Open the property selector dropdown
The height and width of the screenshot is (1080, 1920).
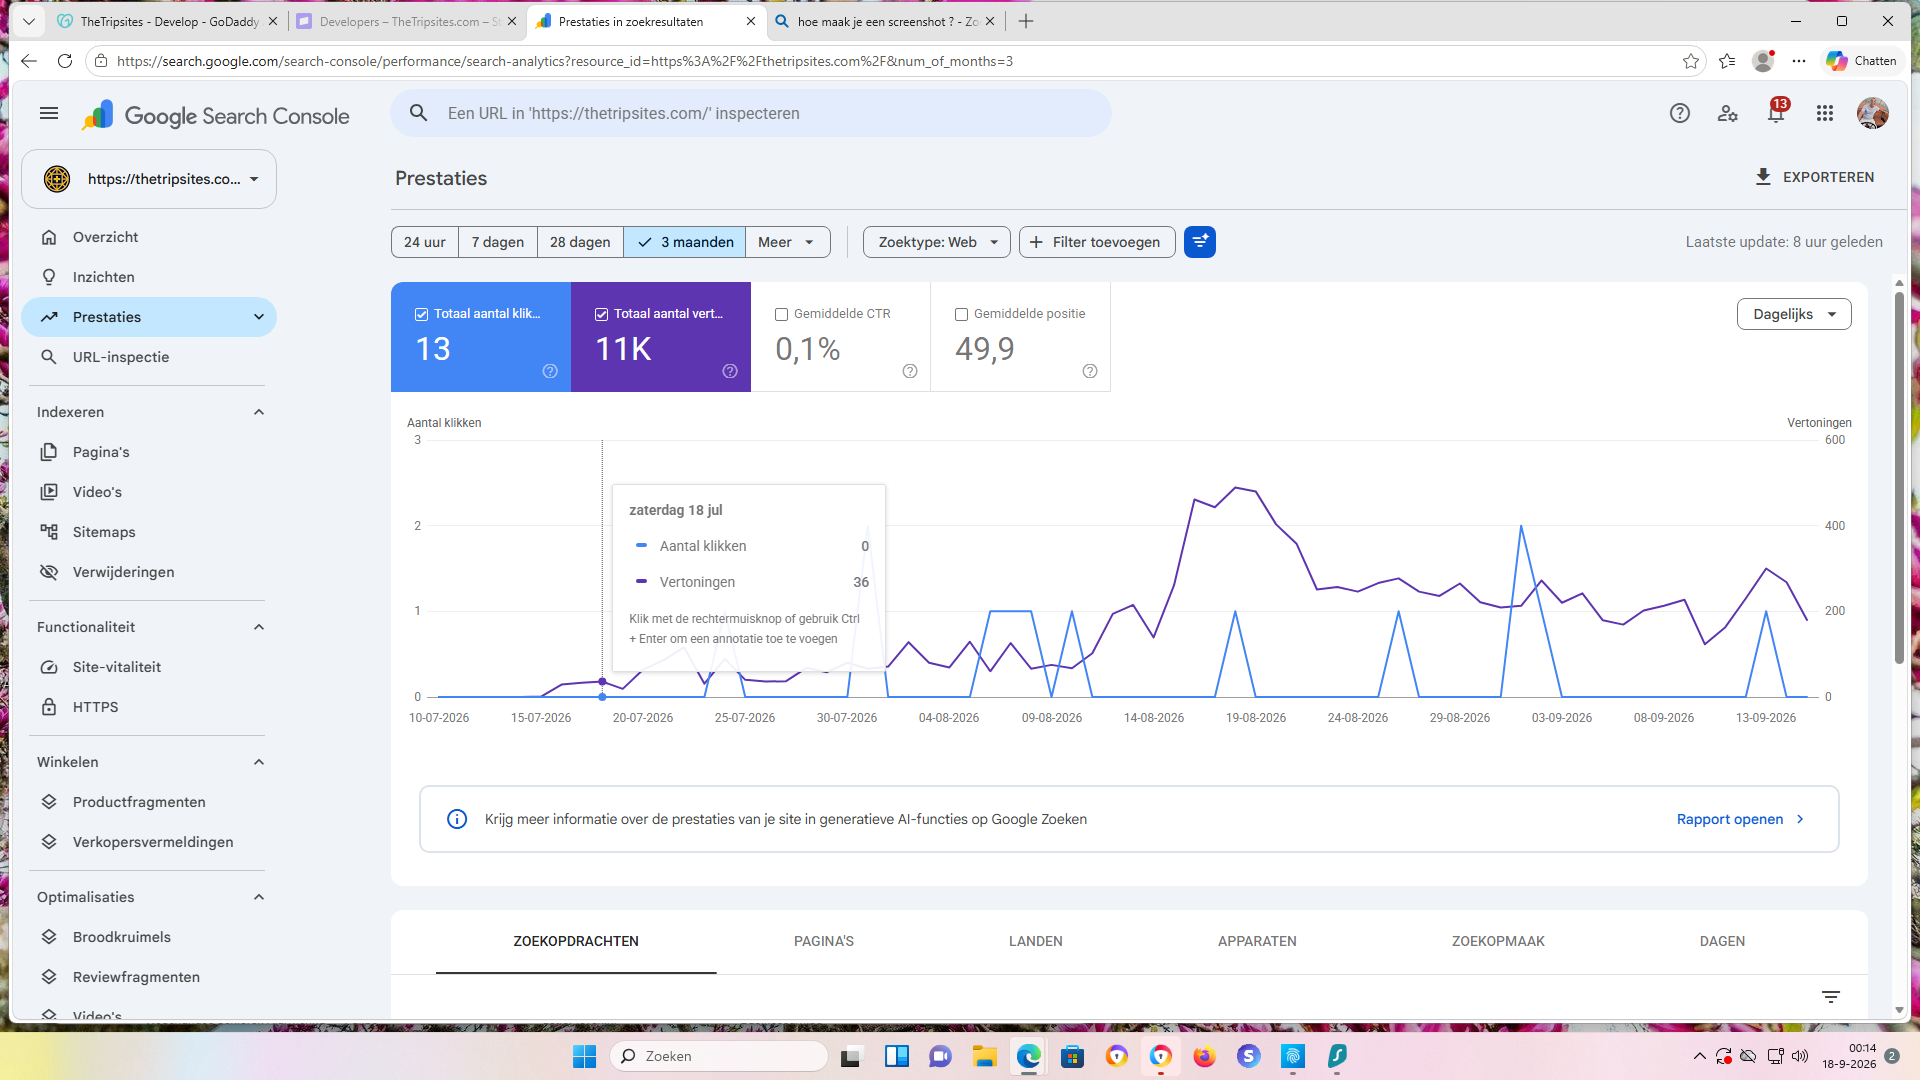149,179
